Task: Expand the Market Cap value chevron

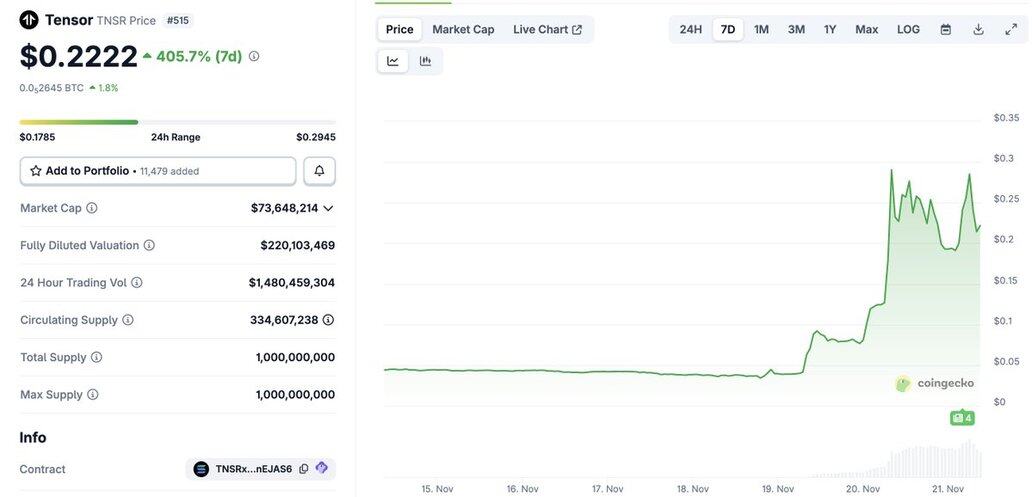Action: click(328, 208)
